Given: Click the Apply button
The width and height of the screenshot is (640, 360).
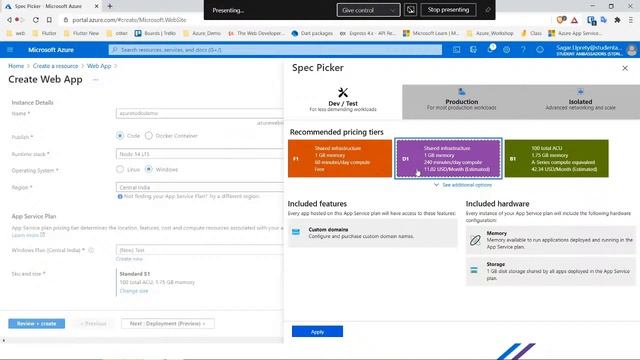Looking at the screenshot, I should (317, 331).
